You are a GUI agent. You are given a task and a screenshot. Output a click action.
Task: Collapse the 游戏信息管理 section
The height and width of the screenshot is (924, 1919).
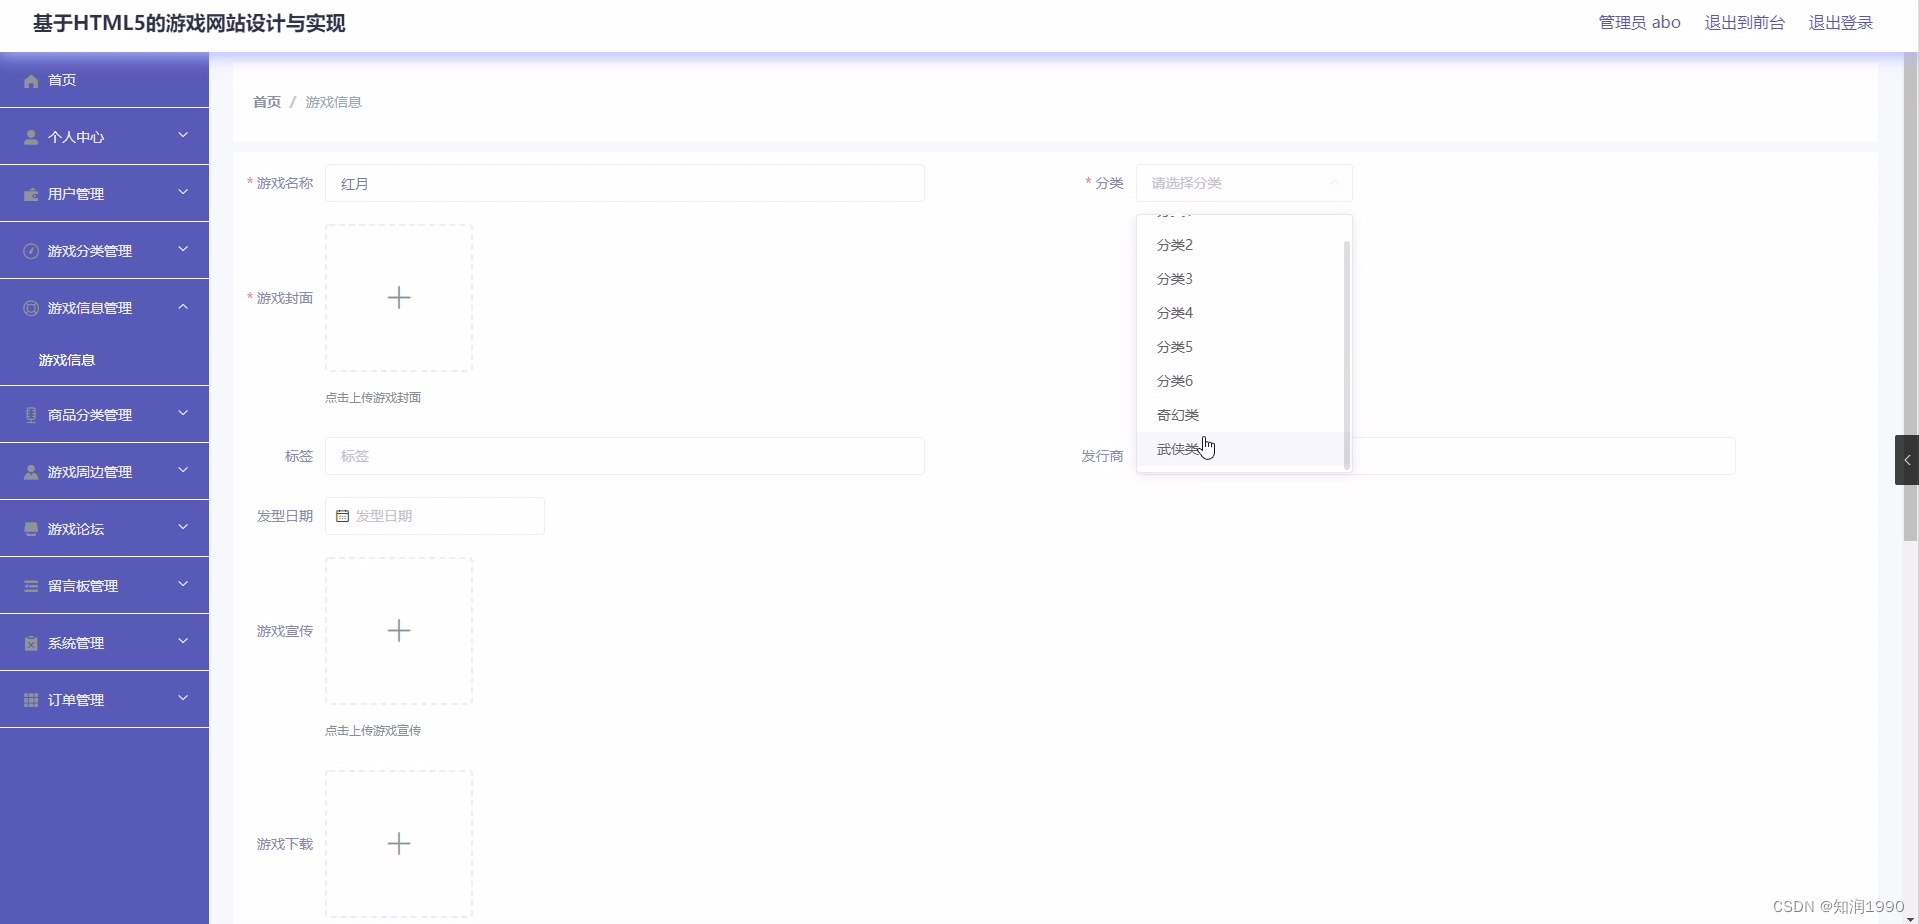pos(183,306)
